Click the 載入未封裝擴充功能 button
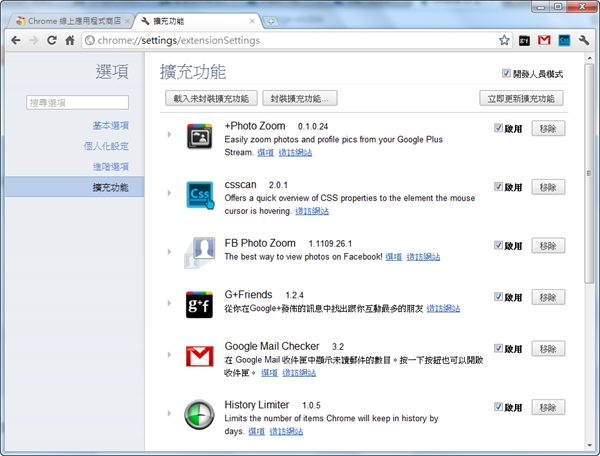600x456 pixels. point(211,98)
